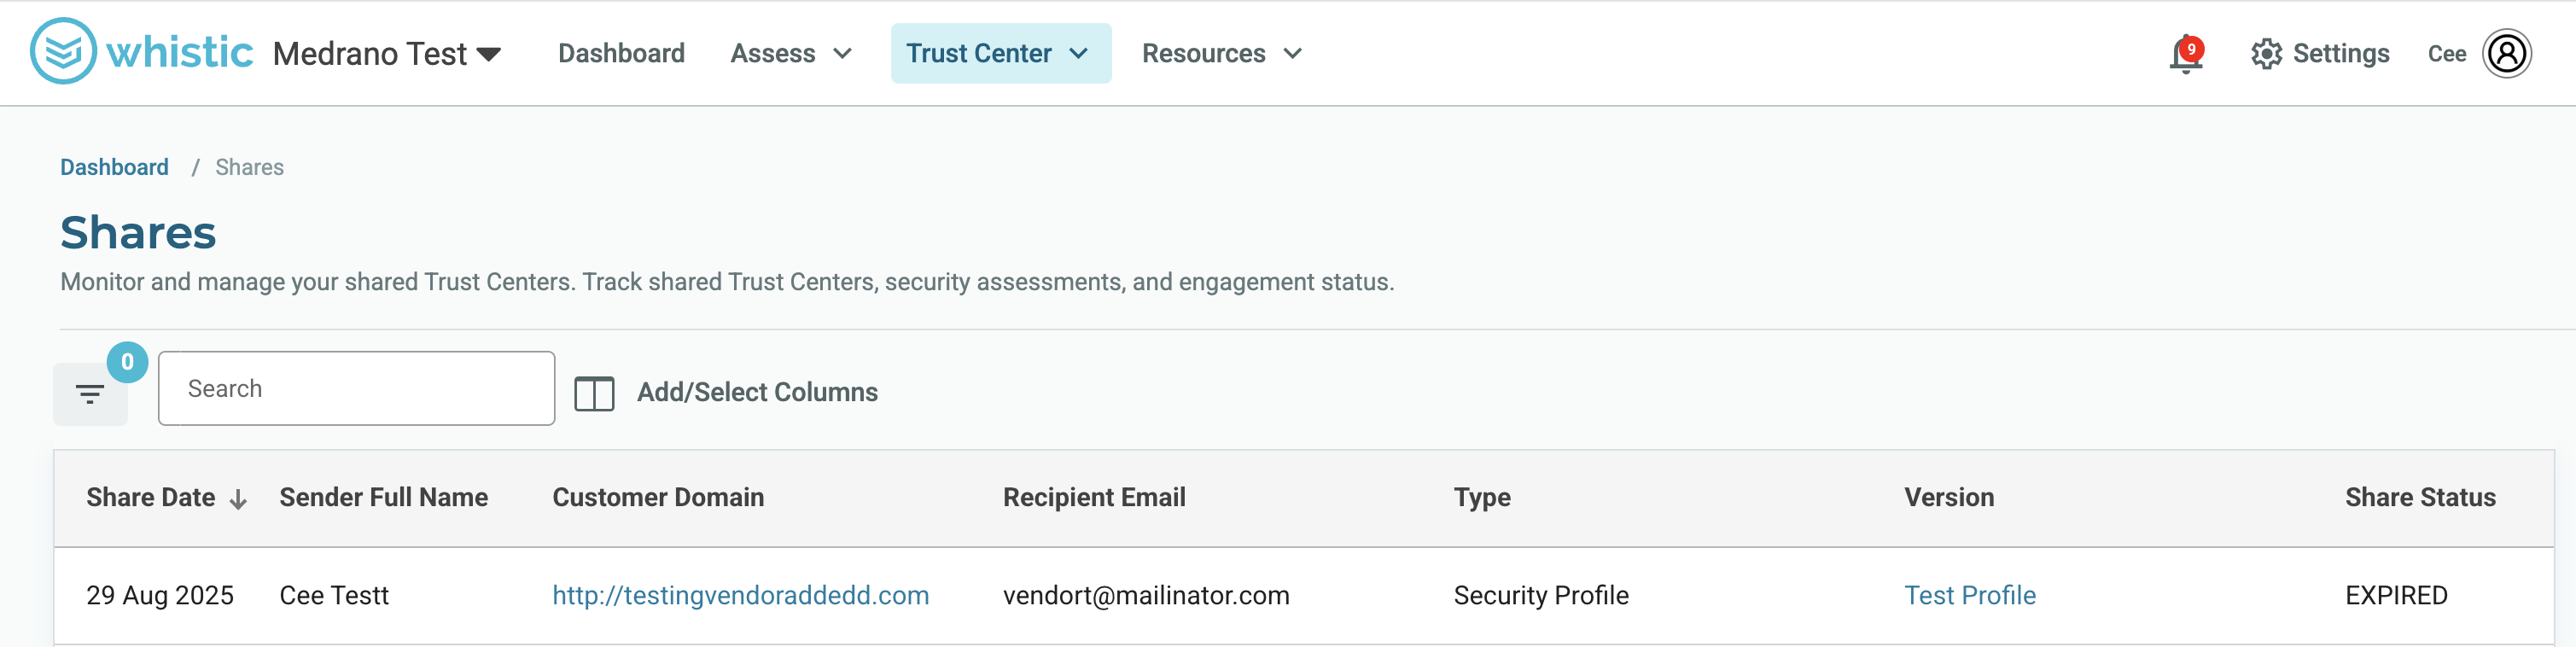Click vendort@mailinator.com recipient cell
The width and height of the screenshot is (2576, 647).
coord(1146,595)
